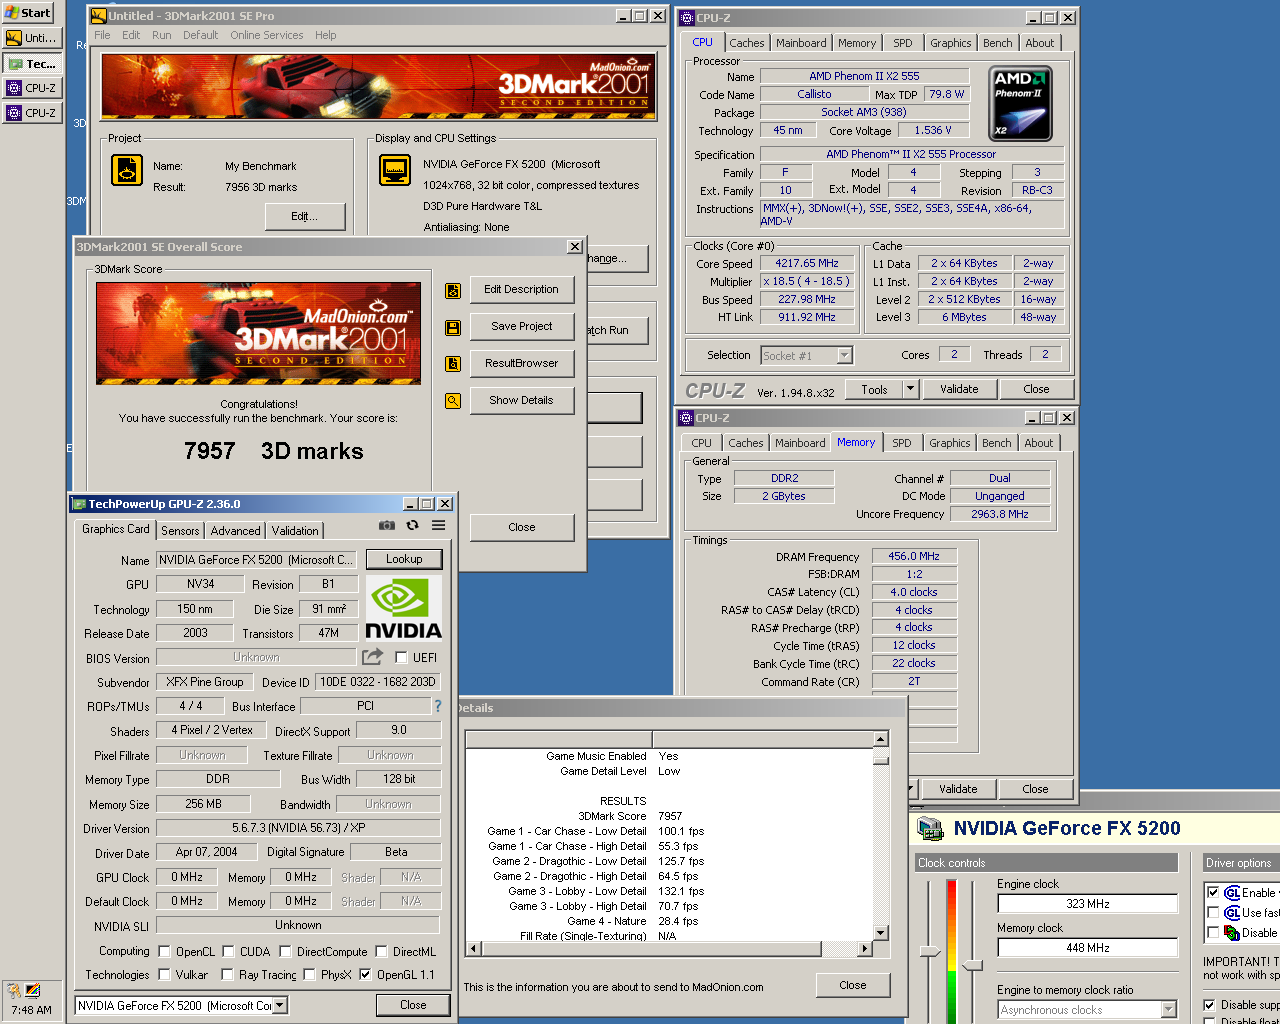Click the BIOS export share icon in GPU-Z
1280x1024 pixels.
pos(372,657)
